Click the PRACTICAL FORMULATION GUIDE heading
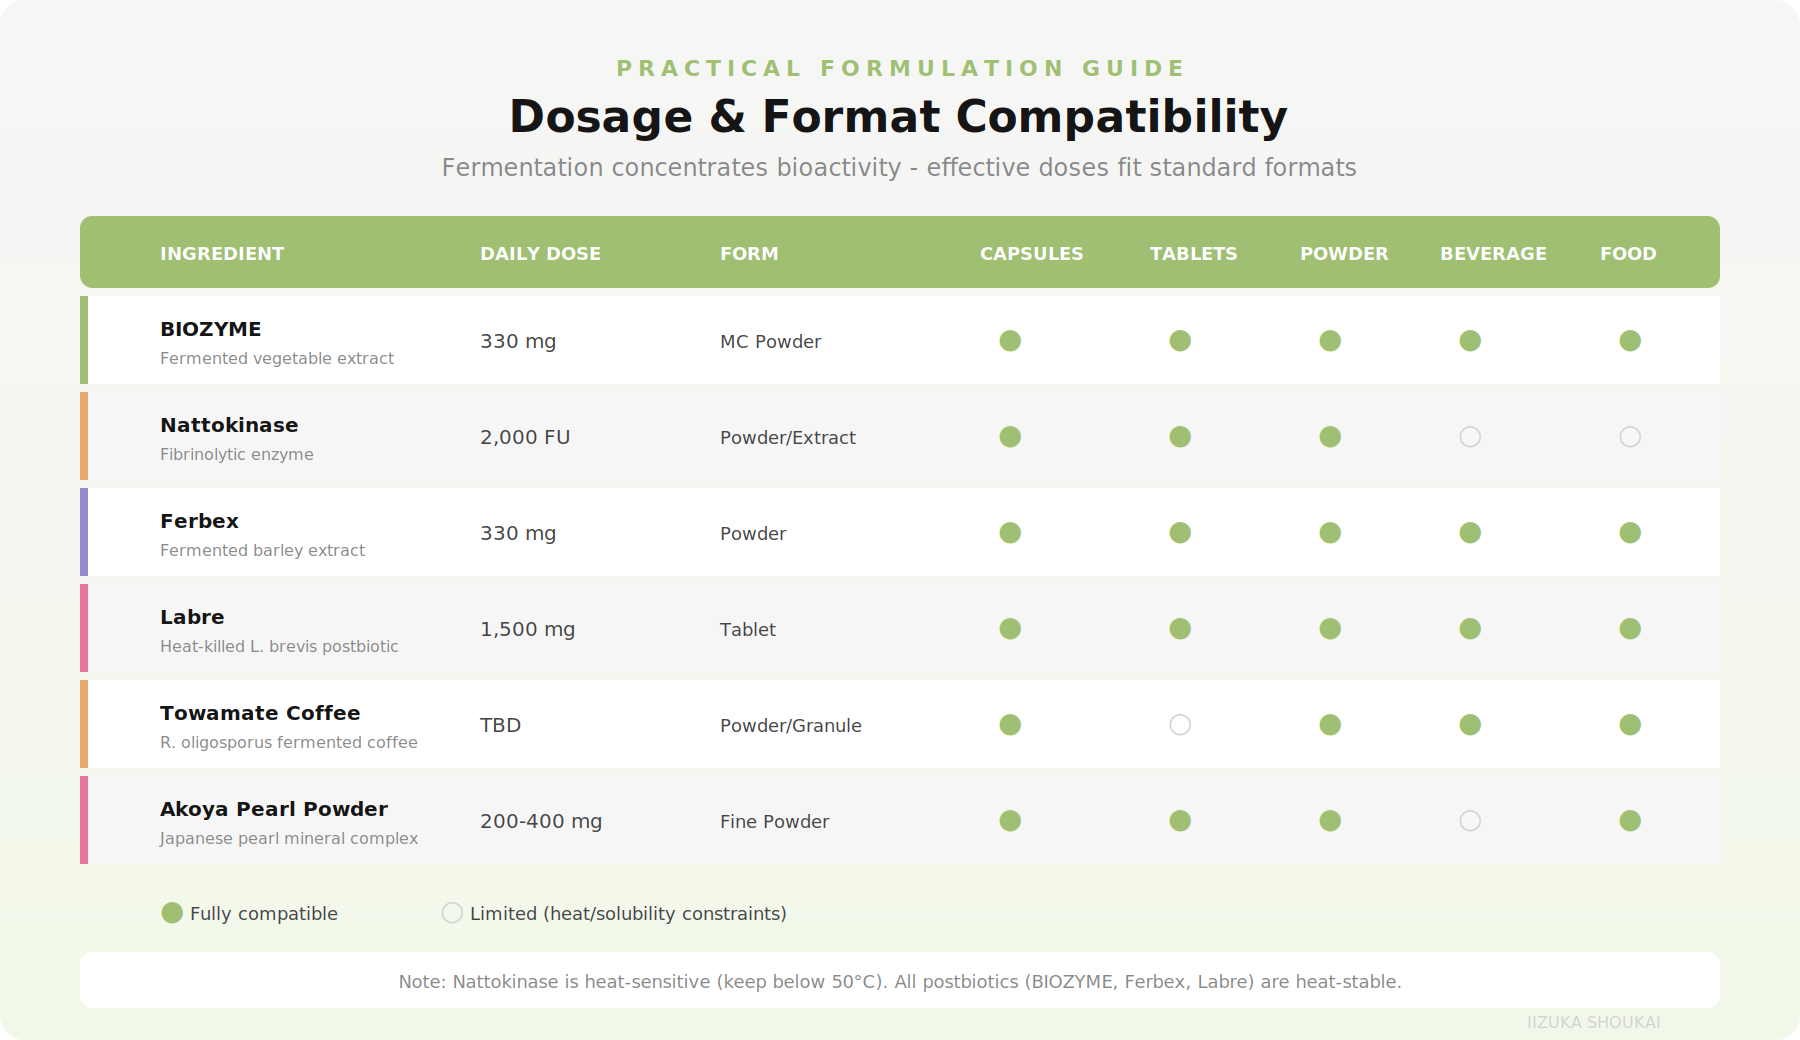1800x1040 pixels. (900, 68)
